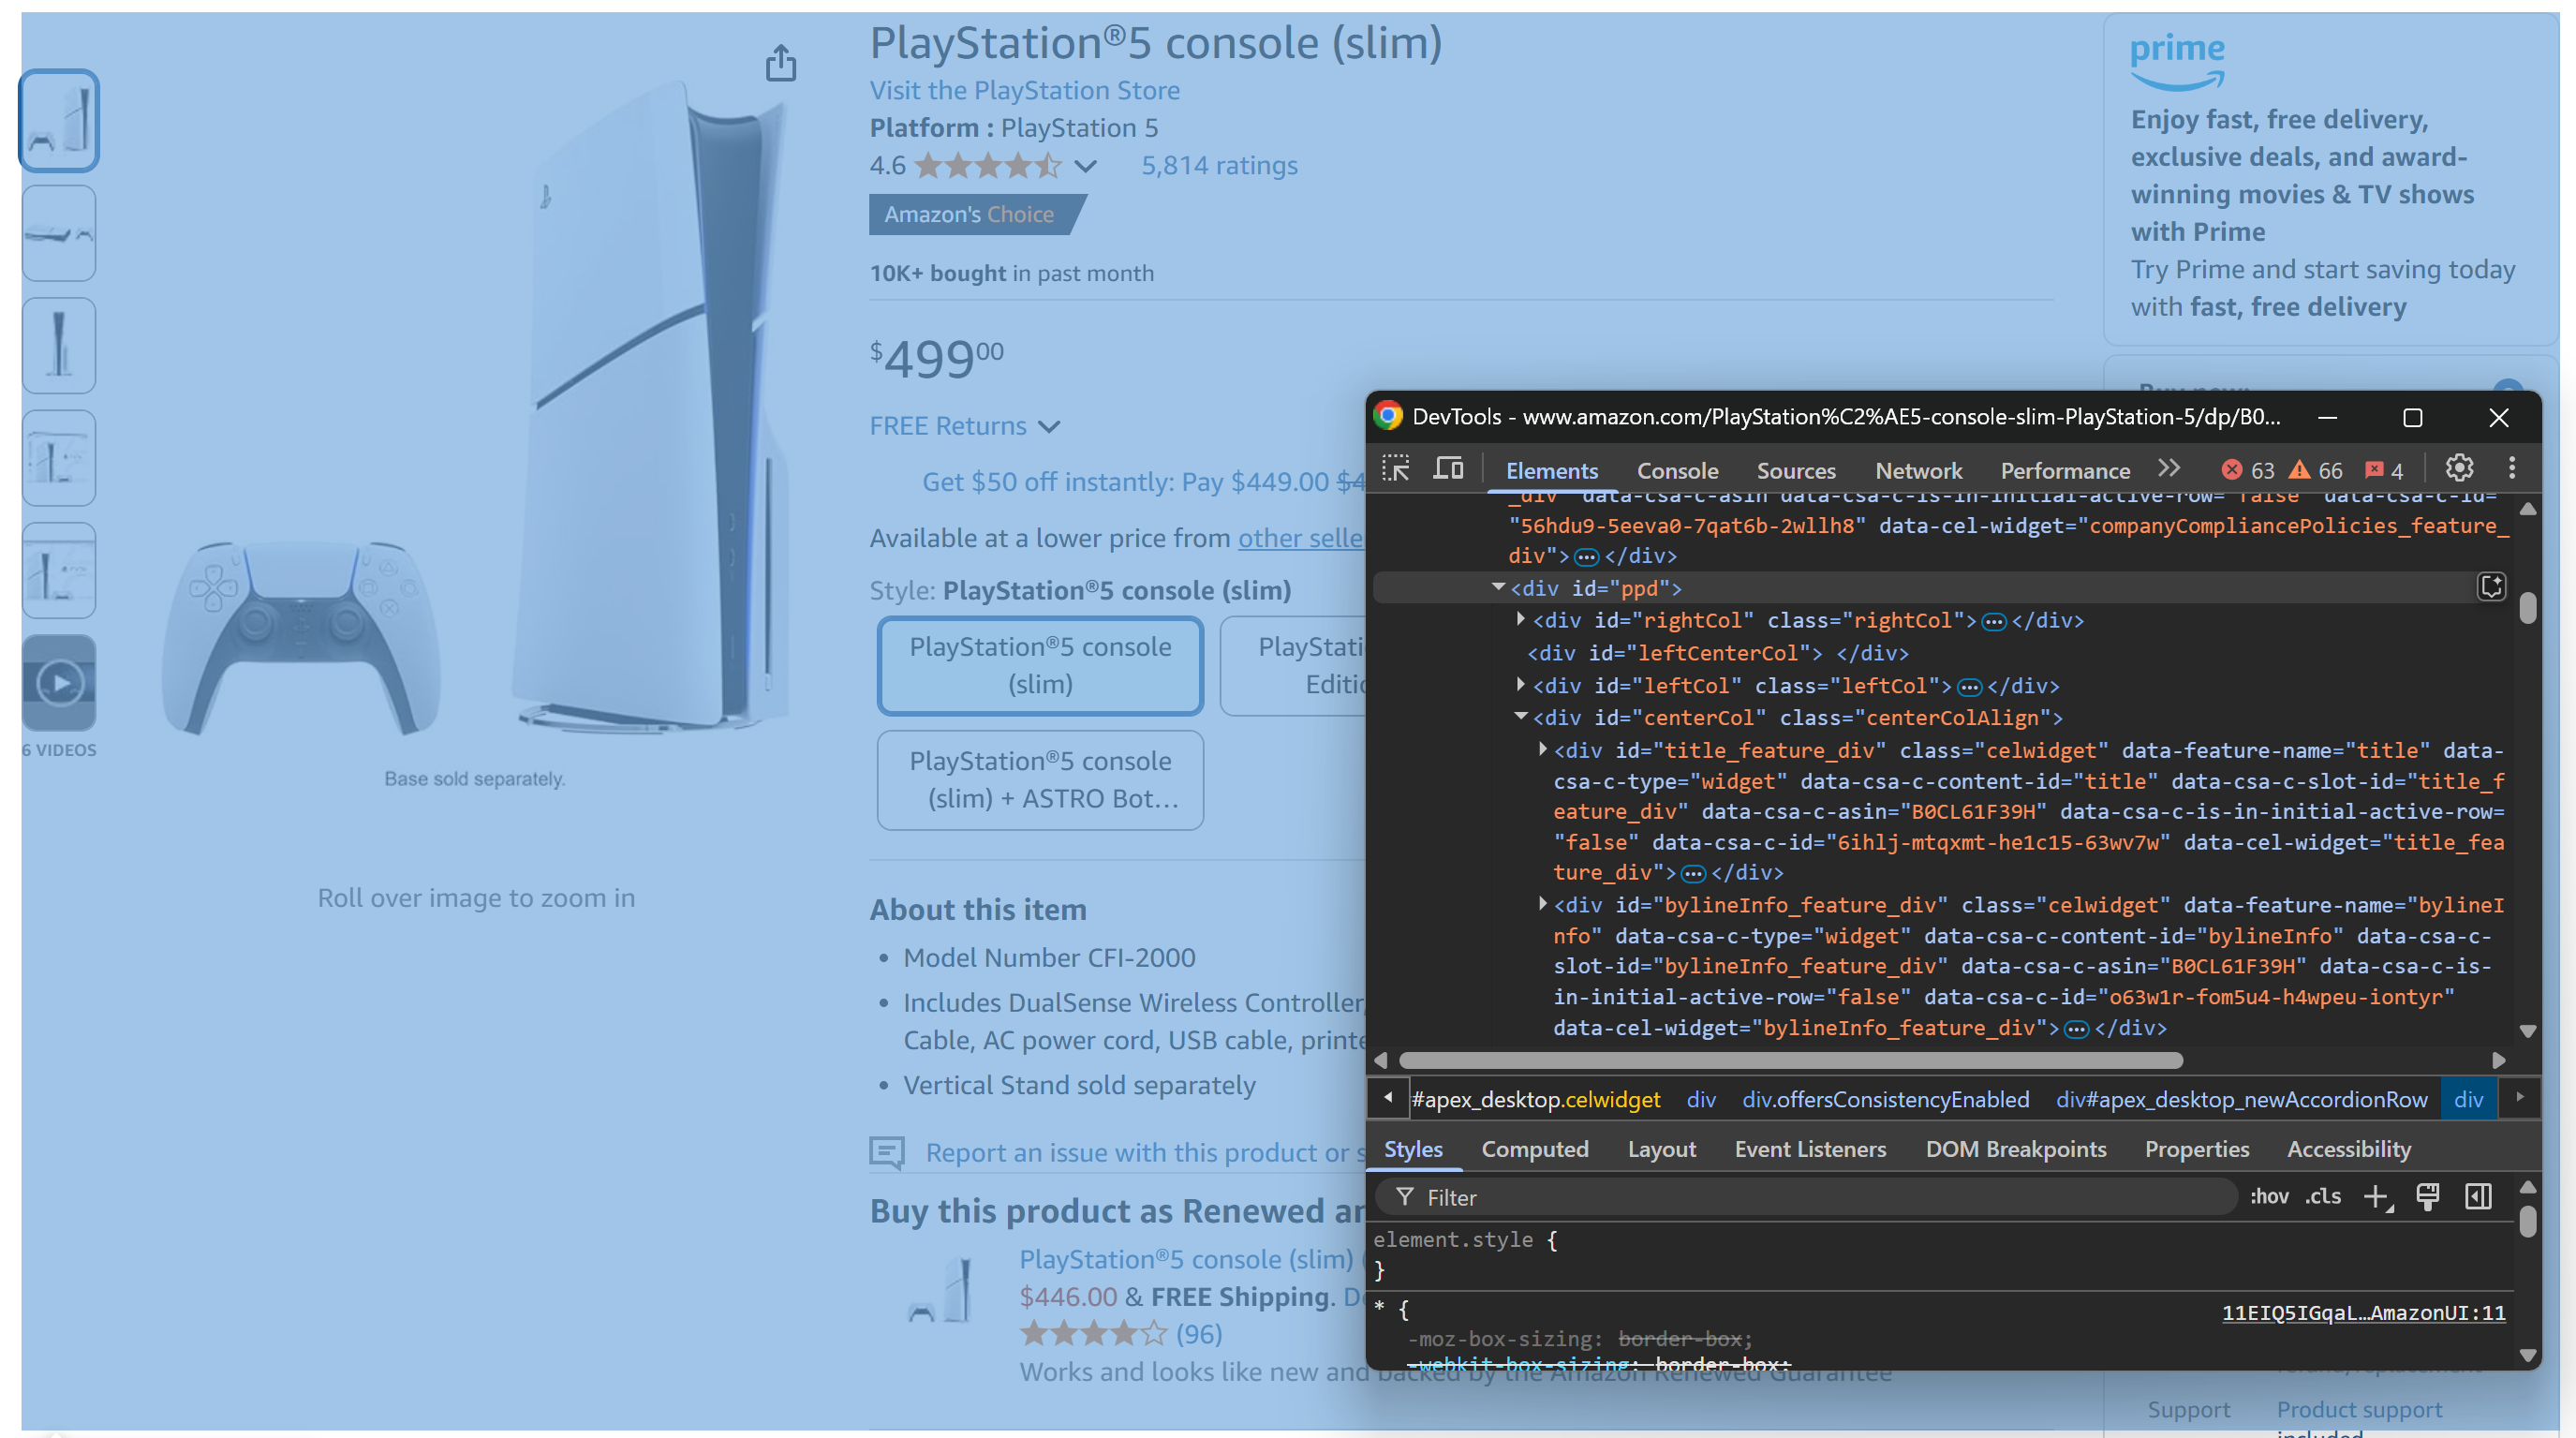Open the 5,814 ratings link
Screen dimensions: 2576x1438
point(1219,165)
